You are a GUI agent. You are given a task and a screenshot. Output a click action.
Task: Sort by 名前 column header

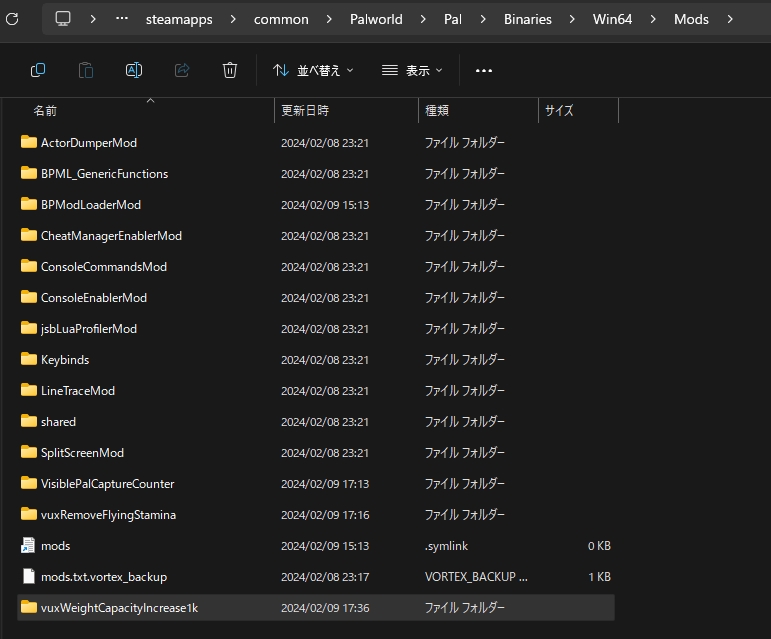point(45,111)
